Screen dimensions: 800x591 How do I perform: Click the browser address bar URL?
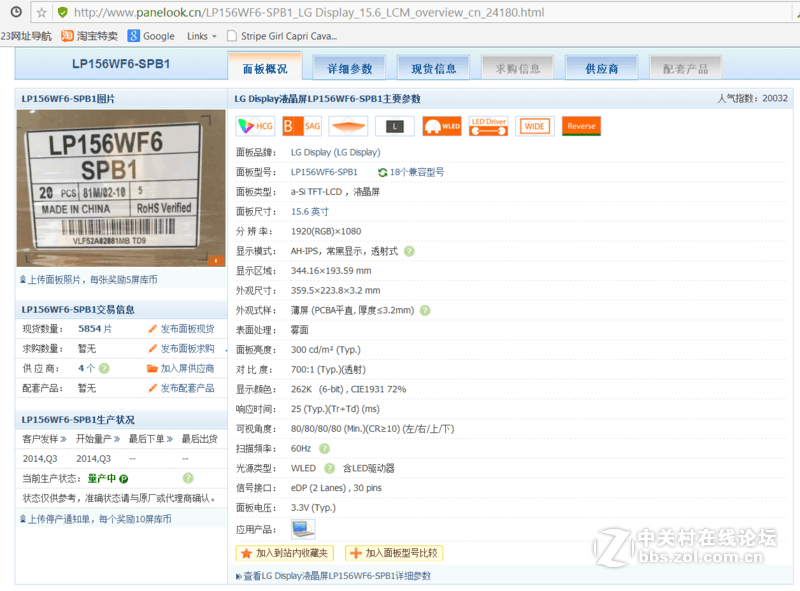click(x=309, y=12)
